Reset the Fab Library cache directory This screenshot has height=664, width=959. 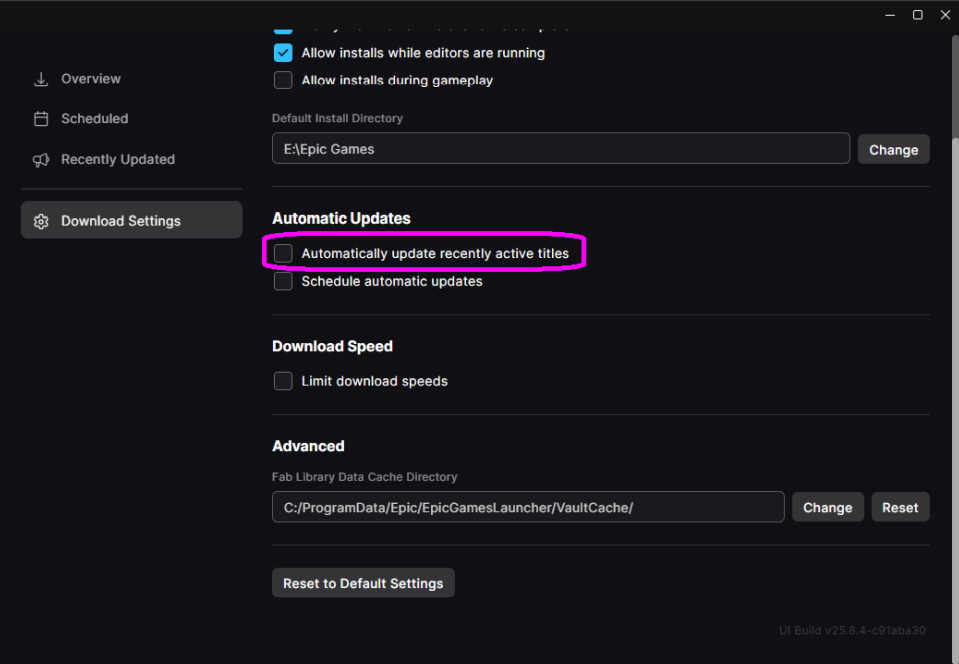coord(900,507)
